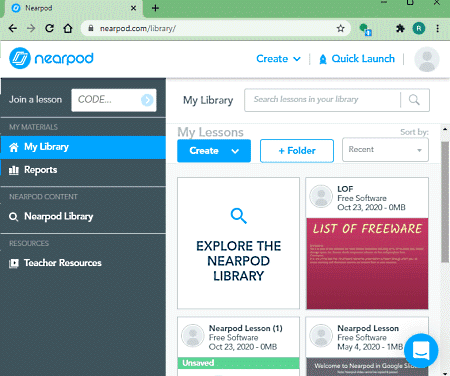Click the Nearpod Lesson (1) title
Viewport: 450px width, 376px height.
click(x=246, y=328)
